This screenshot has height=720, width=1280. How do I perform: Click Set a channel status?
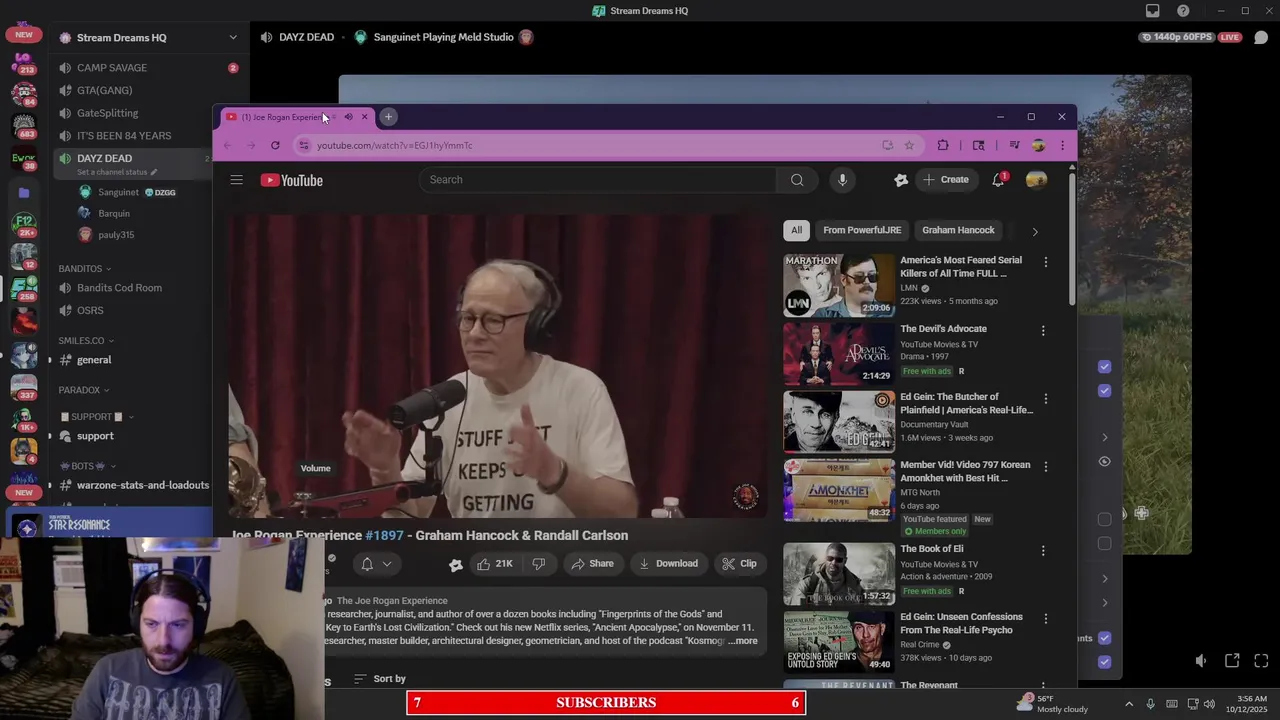pos(117,172)
